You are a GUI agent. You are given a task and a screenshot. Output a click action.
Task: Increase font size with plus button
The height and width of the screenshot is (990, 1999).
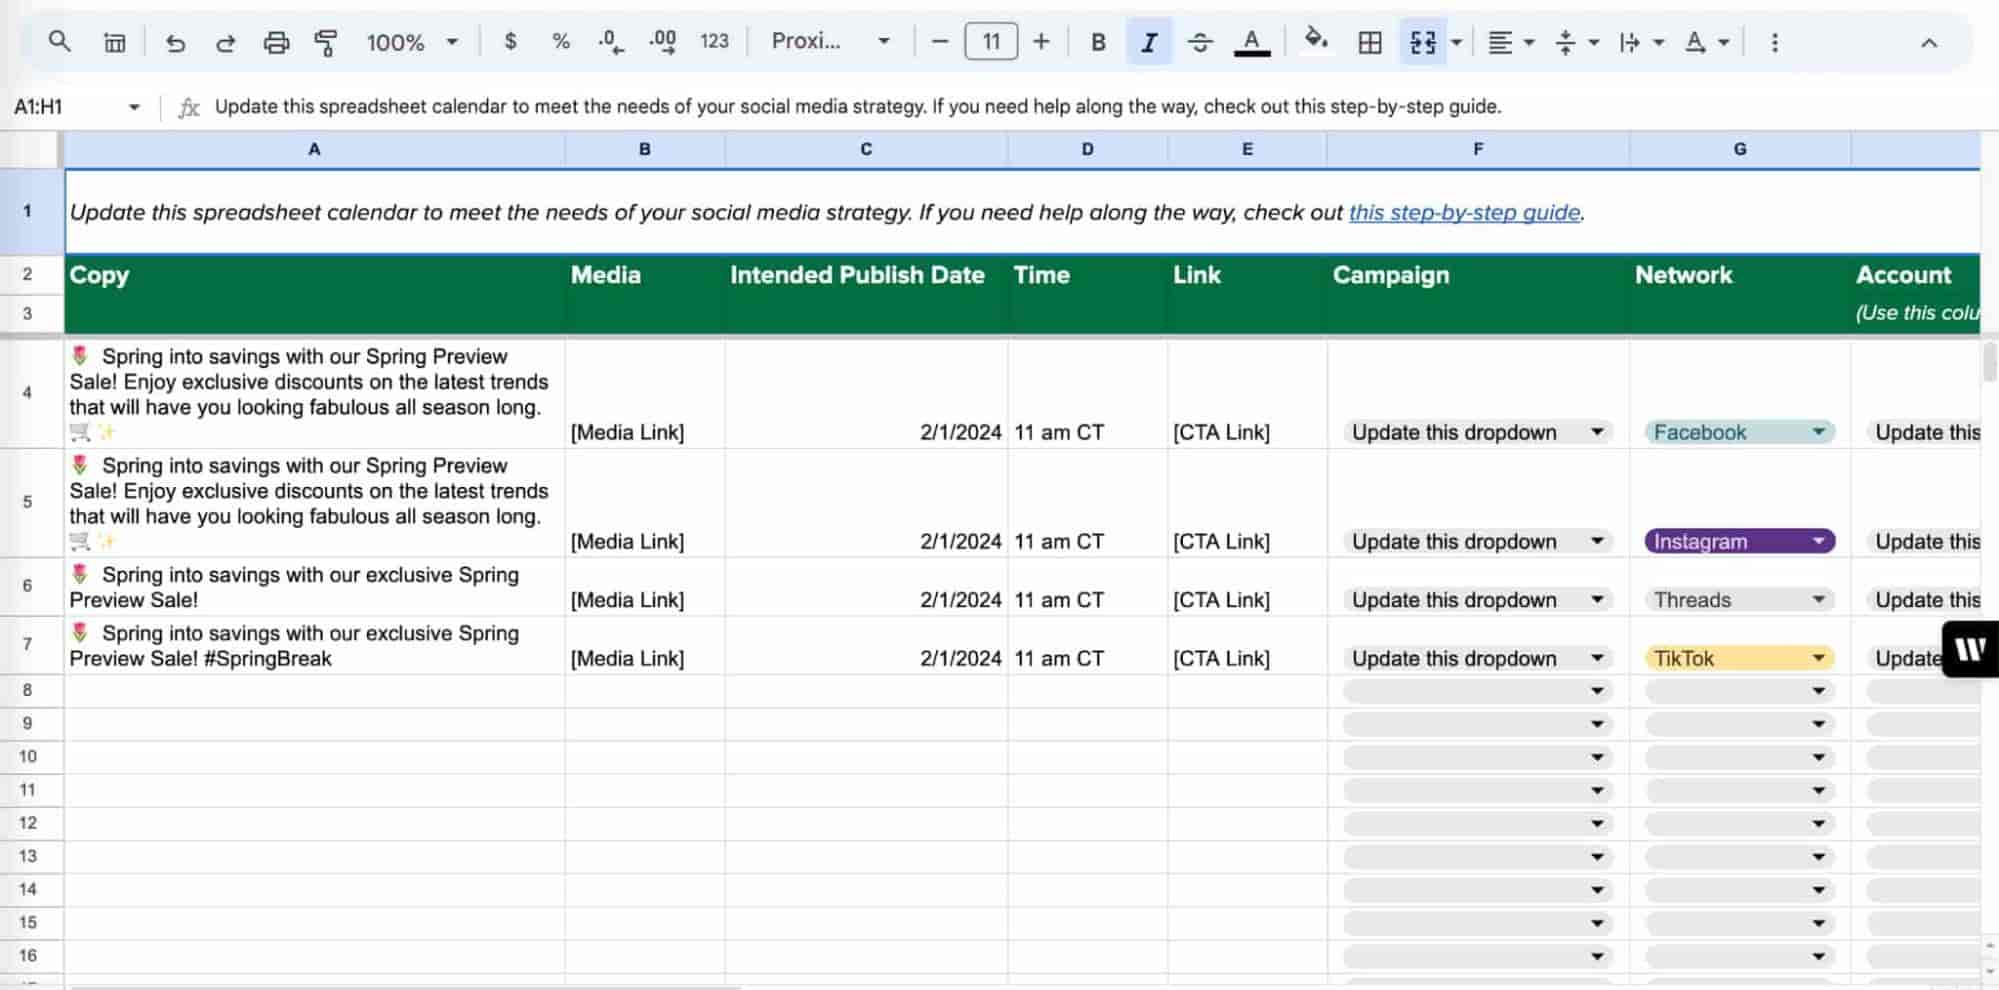[x=1042, y=42]
